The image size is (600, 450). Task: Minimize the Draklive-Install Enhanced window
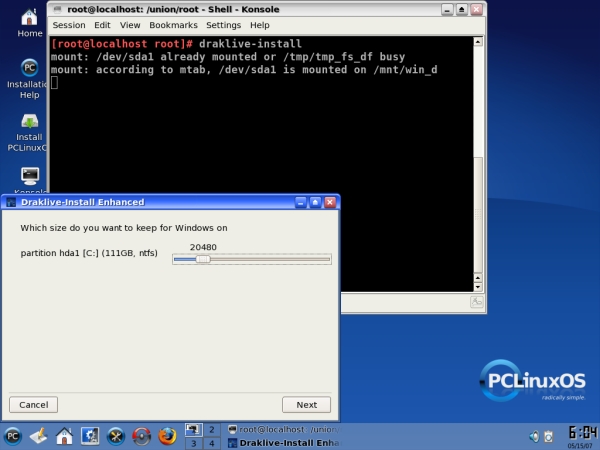pyautogui.click(x=301, y=202)
